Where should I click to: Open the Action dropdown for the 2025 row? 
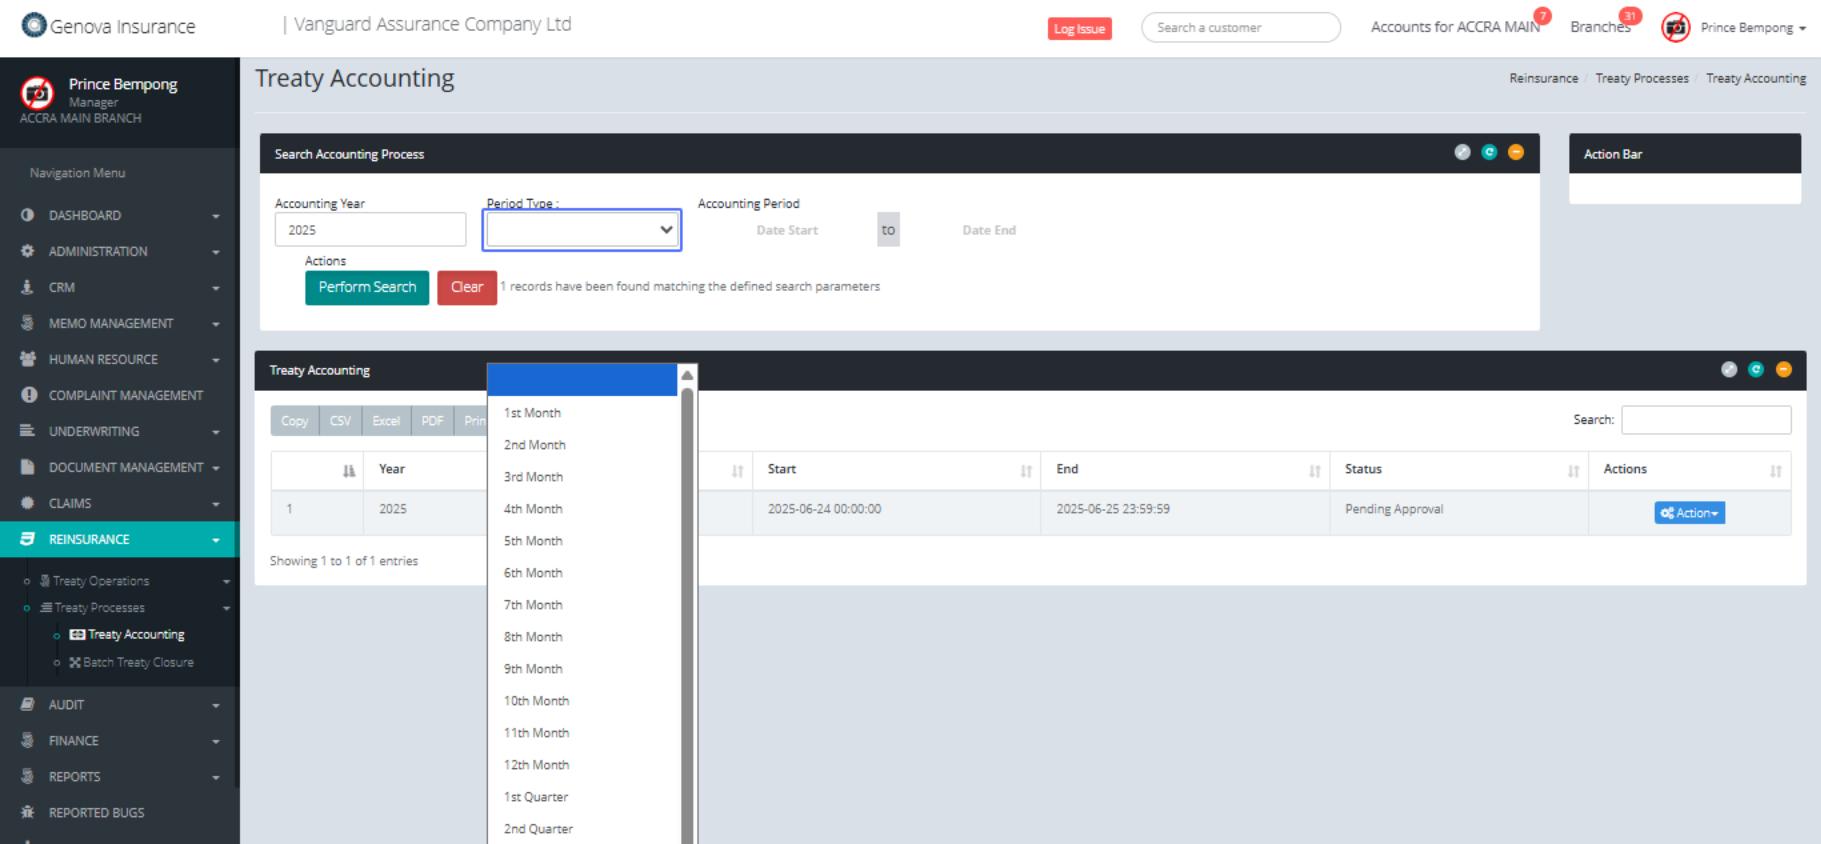coord(1689,513)
